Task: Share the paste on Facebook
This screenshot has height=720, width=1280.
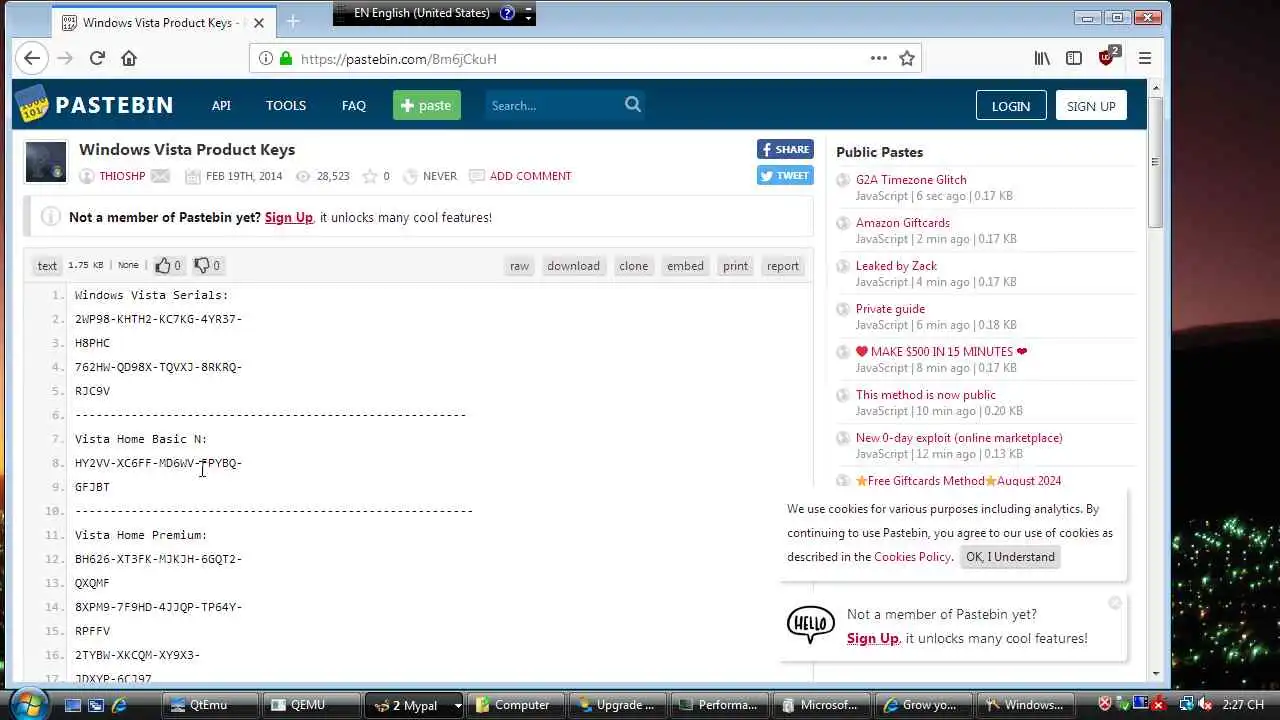Action: pyautogui.click(x=785, y=149)
